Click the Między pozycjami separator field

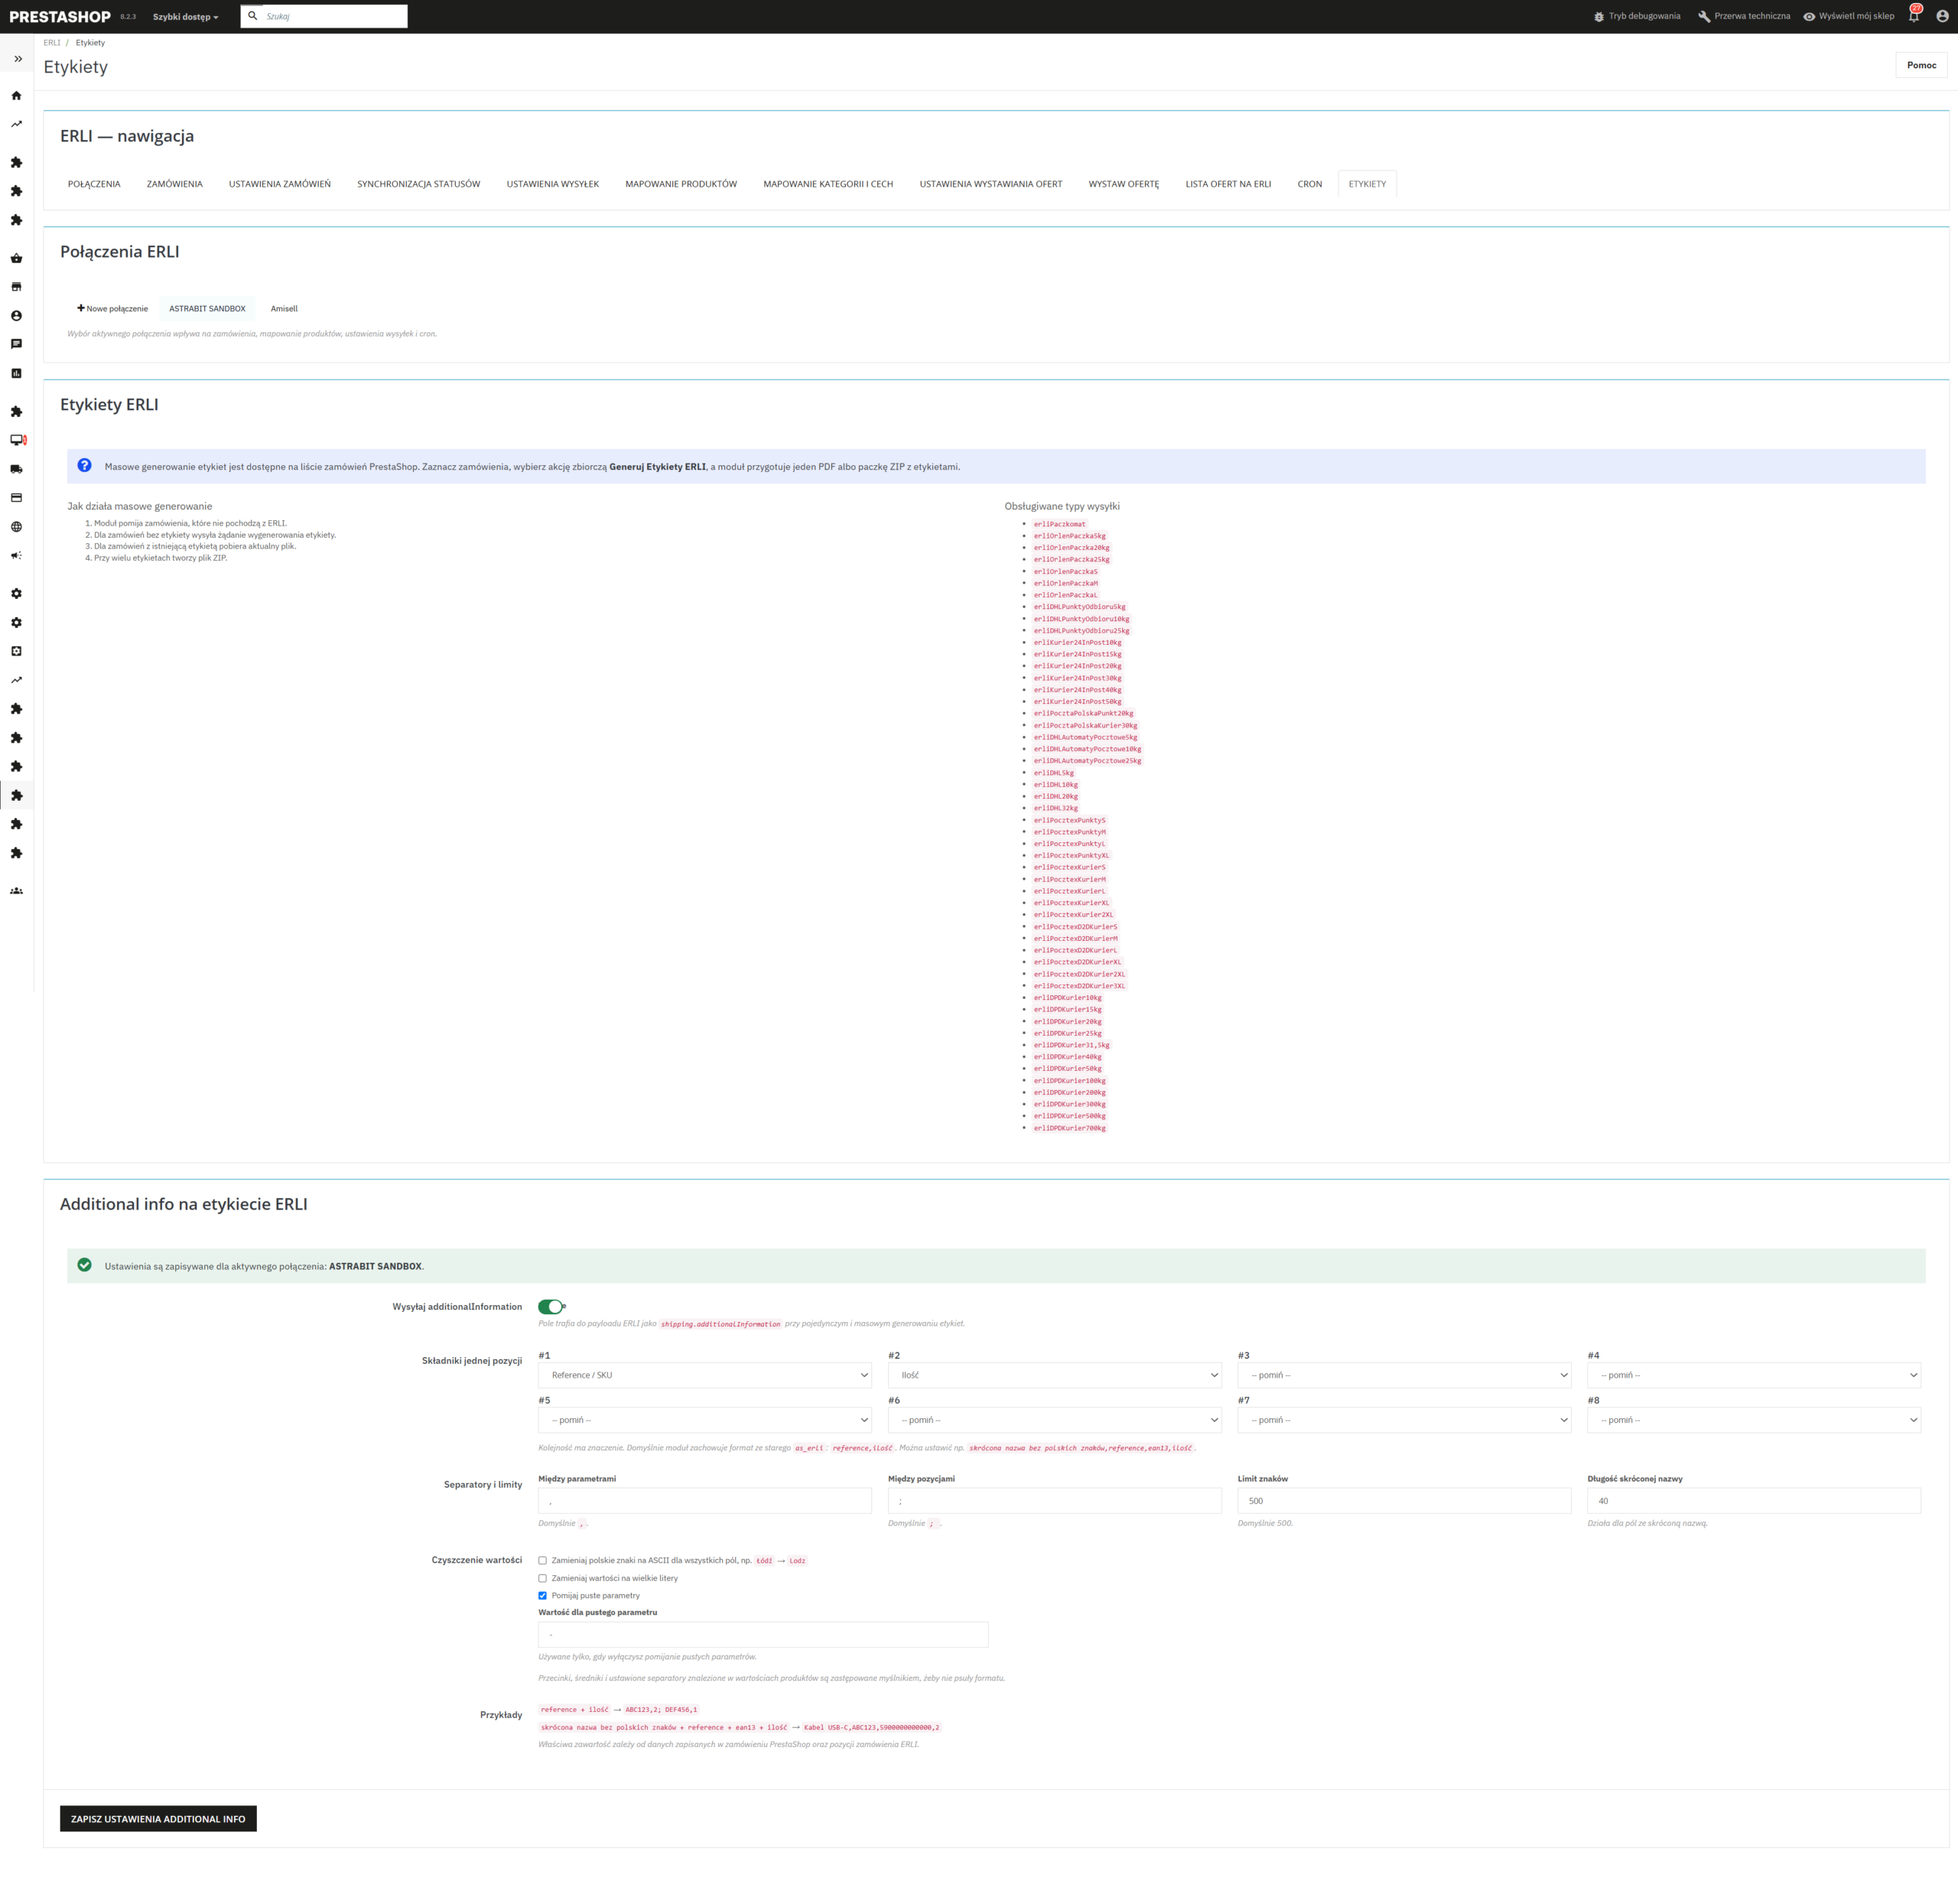[x=1055, y=1501]
